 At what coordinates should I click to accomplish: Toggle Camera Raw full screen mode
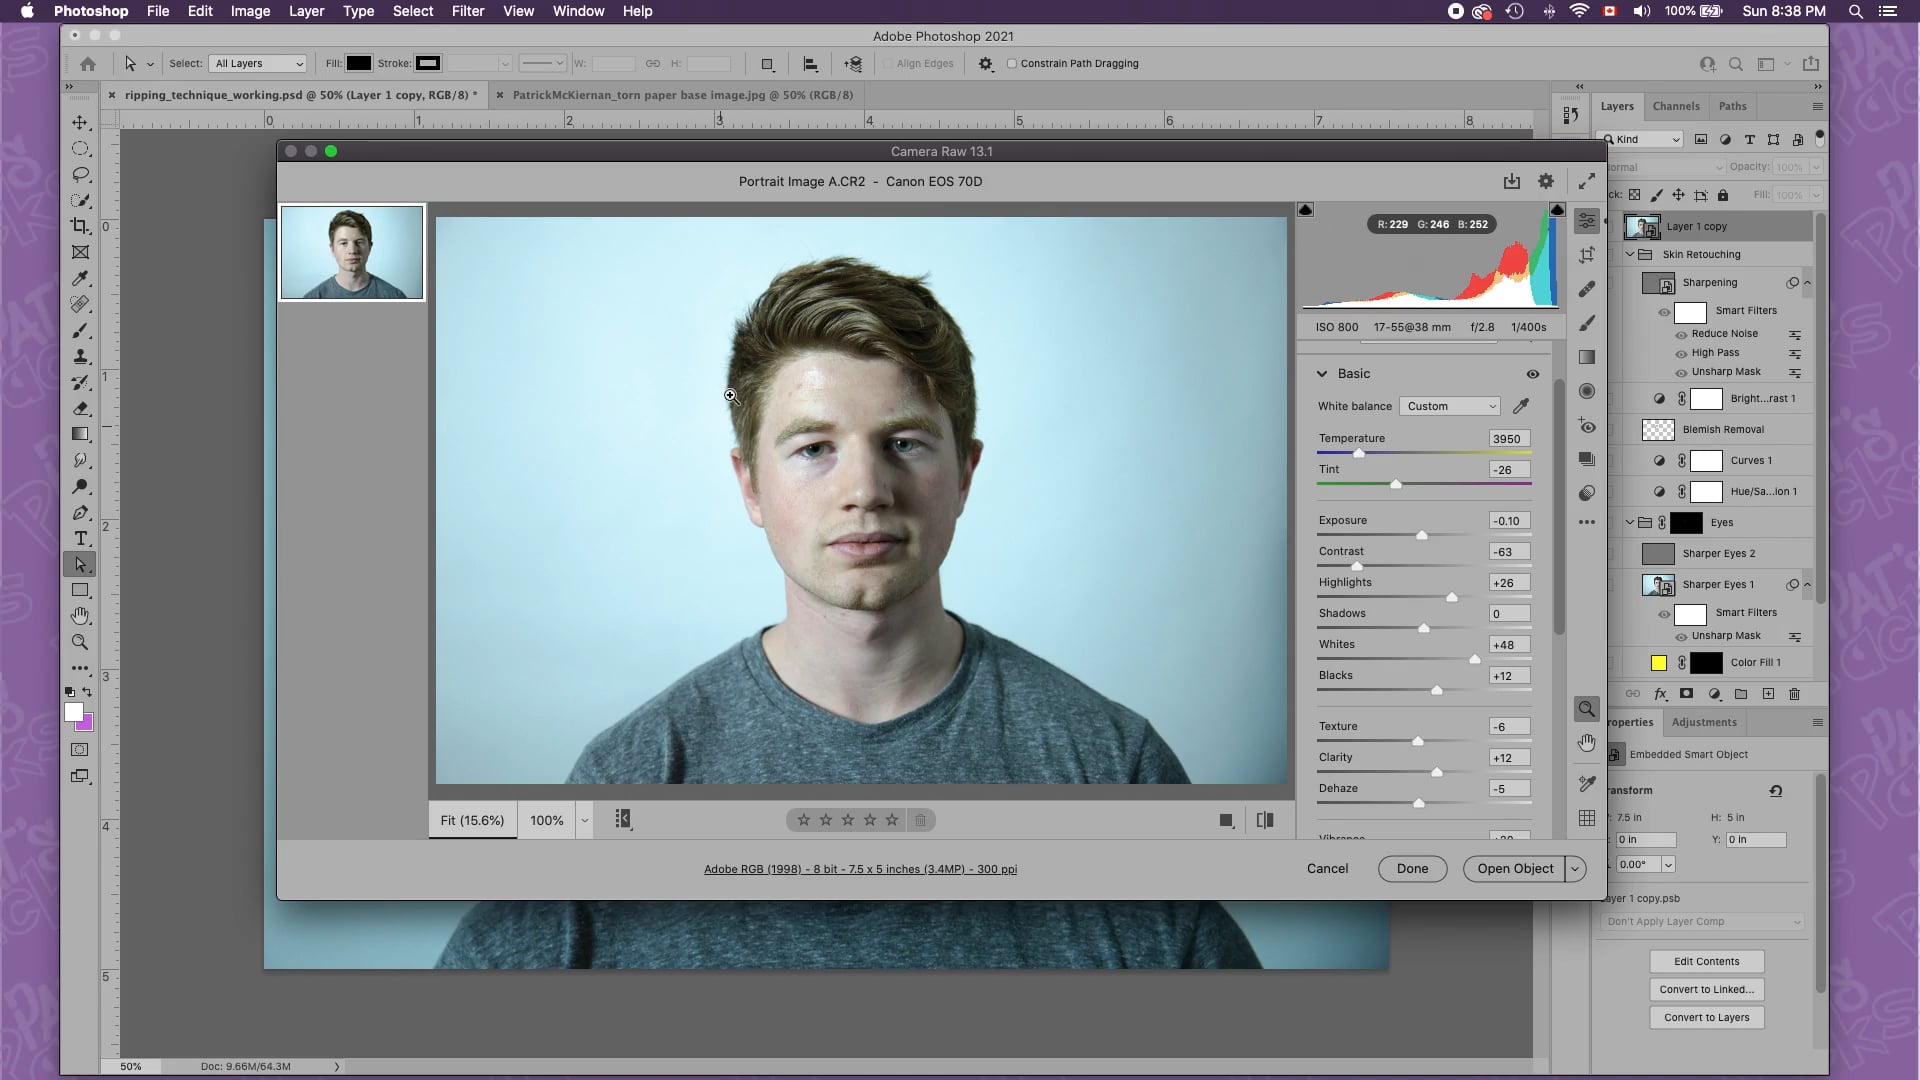tap(1587, 181)
